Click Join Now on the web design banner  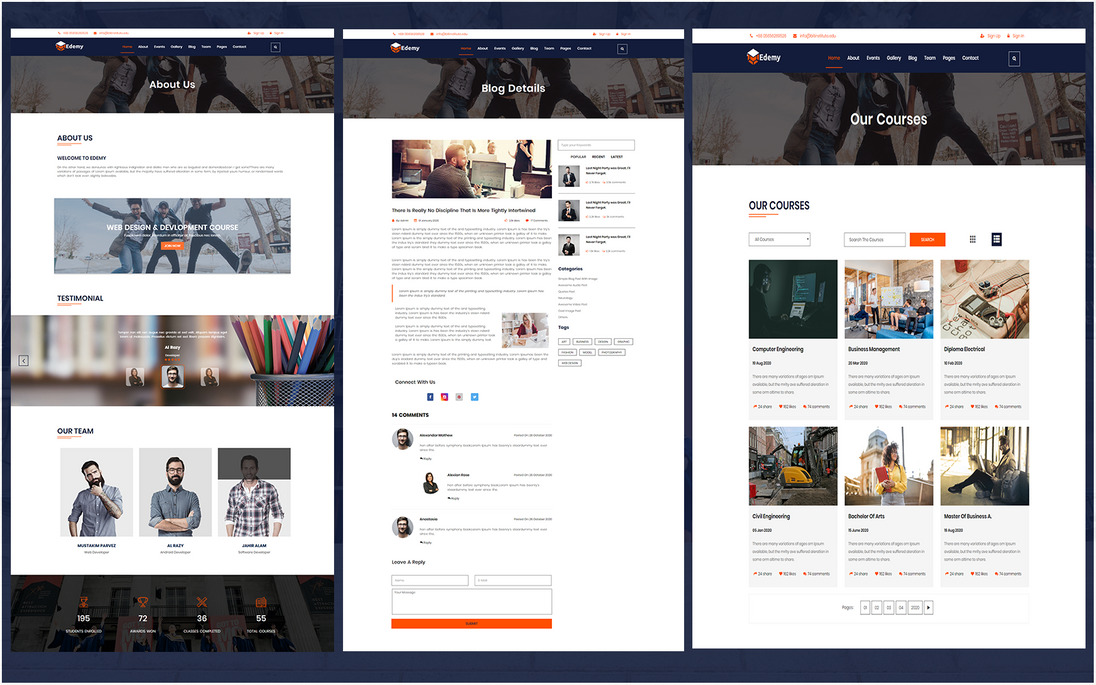tap(172, 244)
